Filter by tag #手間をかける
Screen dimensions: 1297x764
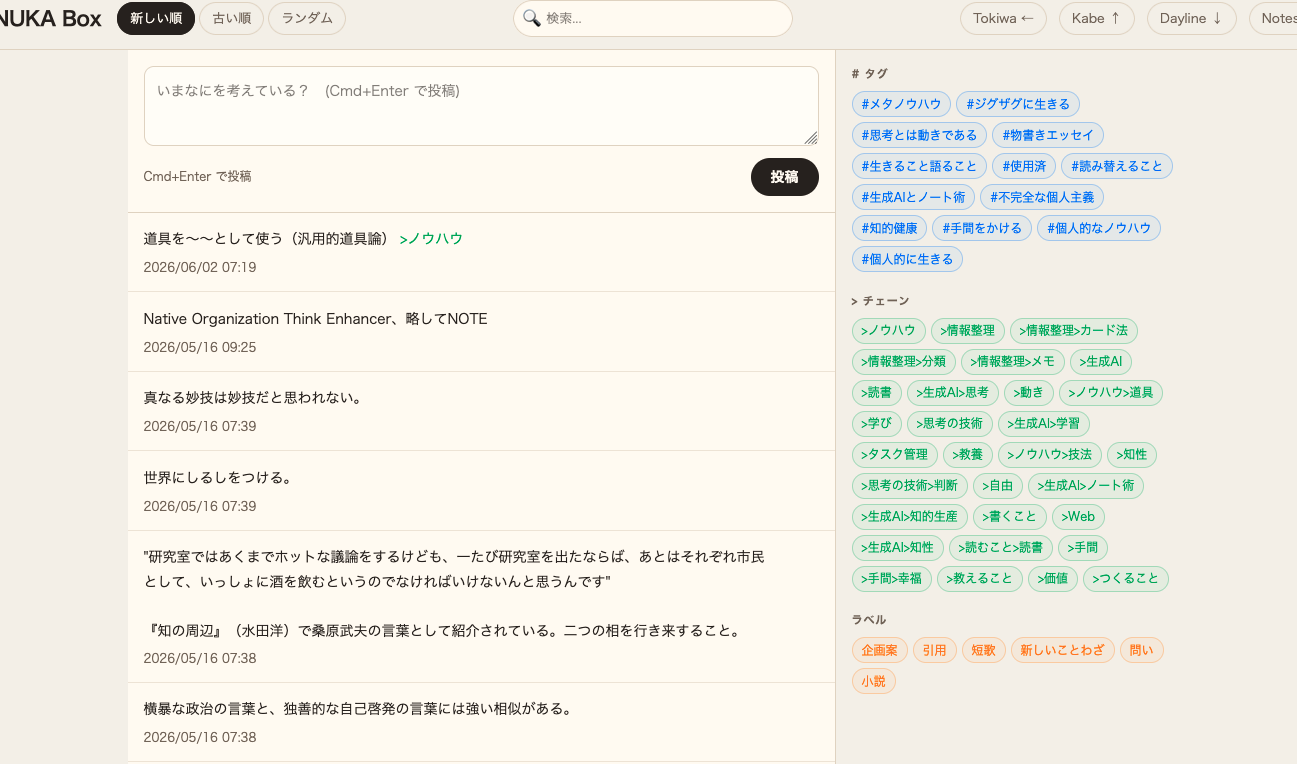(x=982, y=228)
